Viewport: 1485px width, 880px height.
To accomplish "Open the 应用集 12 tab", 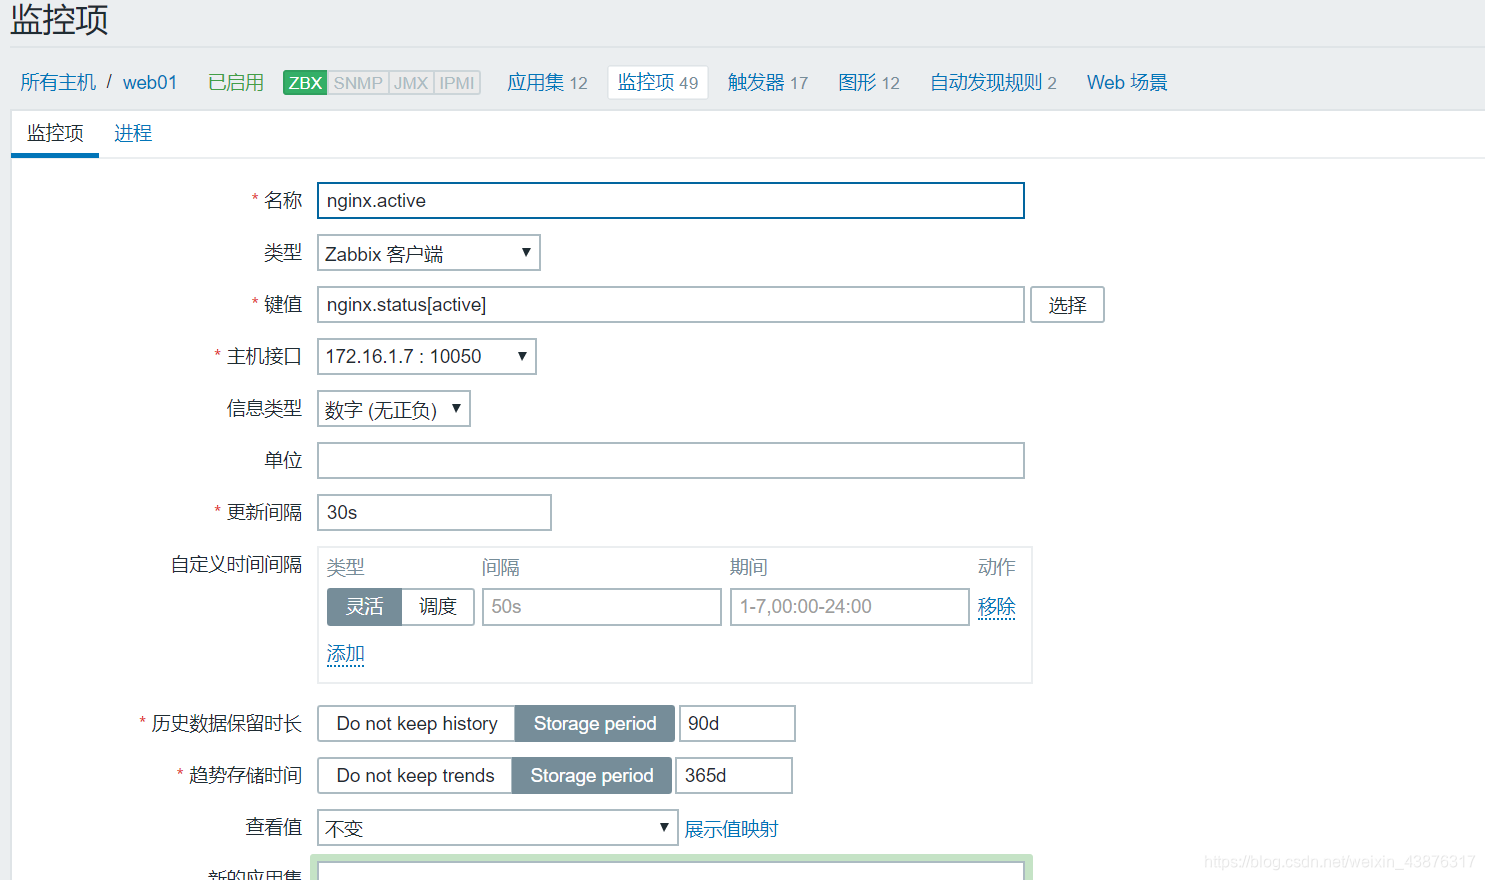I will [547, 82].
